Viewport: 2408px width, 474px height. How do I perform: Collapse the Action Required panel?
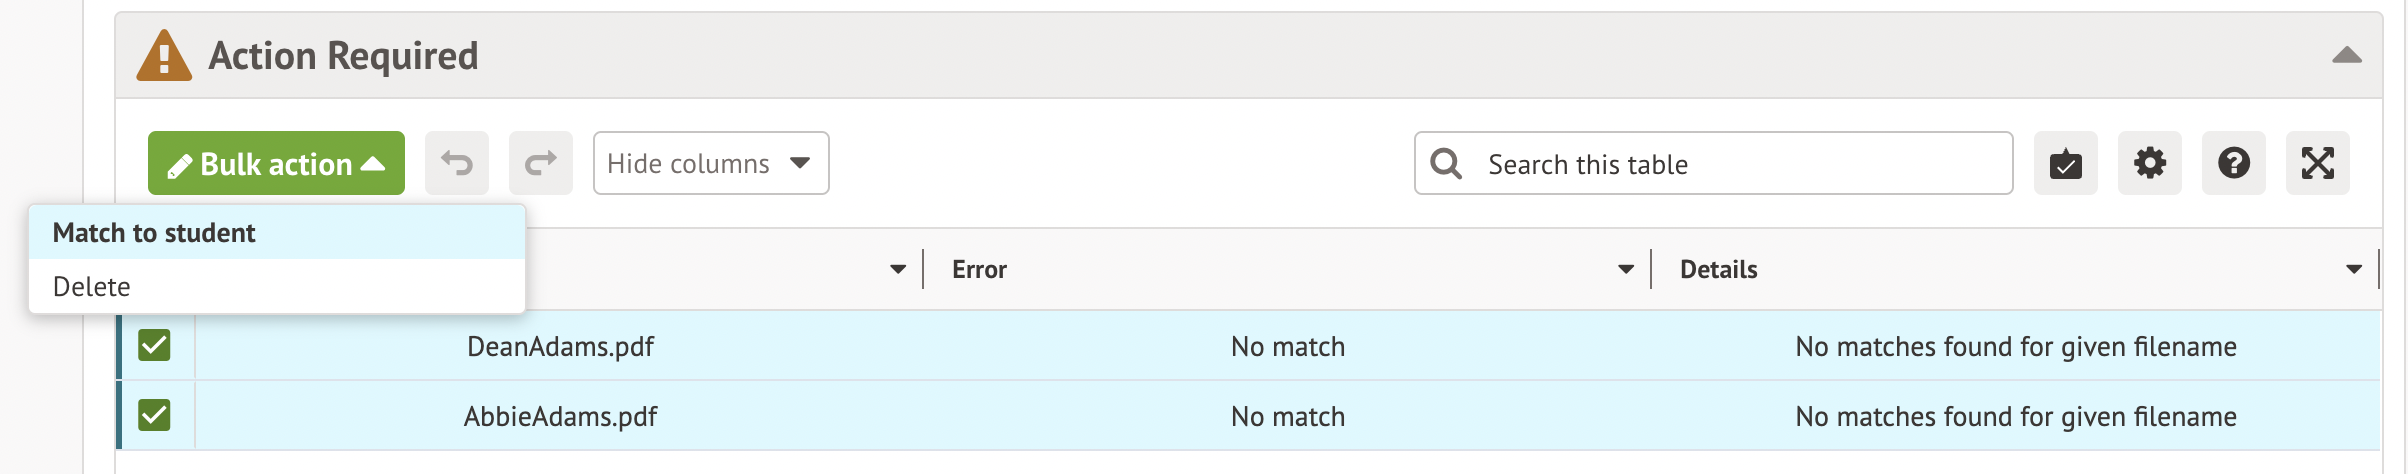coord(2346,56)
